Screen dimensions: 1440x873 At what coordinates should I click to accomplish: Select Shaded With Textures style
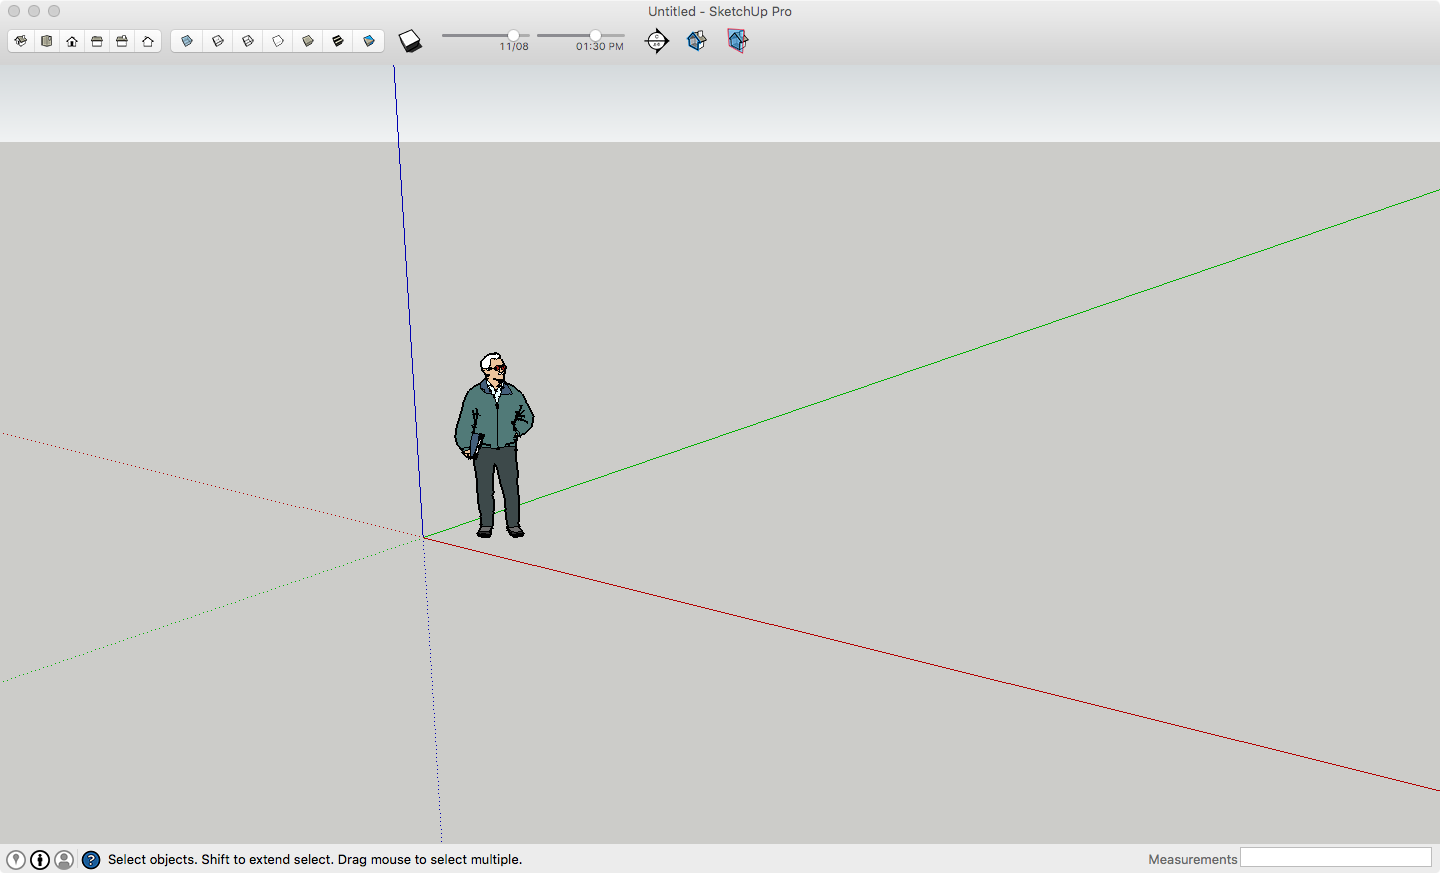pos(338,41)
